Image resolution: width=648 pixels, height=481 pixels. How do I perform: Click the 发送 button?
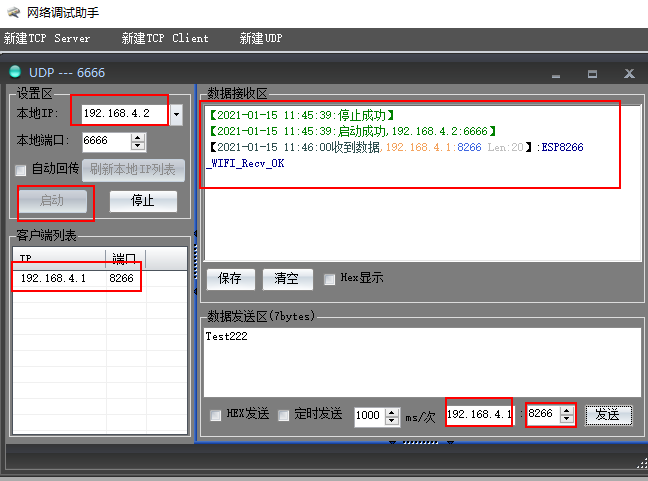point(609,415)
